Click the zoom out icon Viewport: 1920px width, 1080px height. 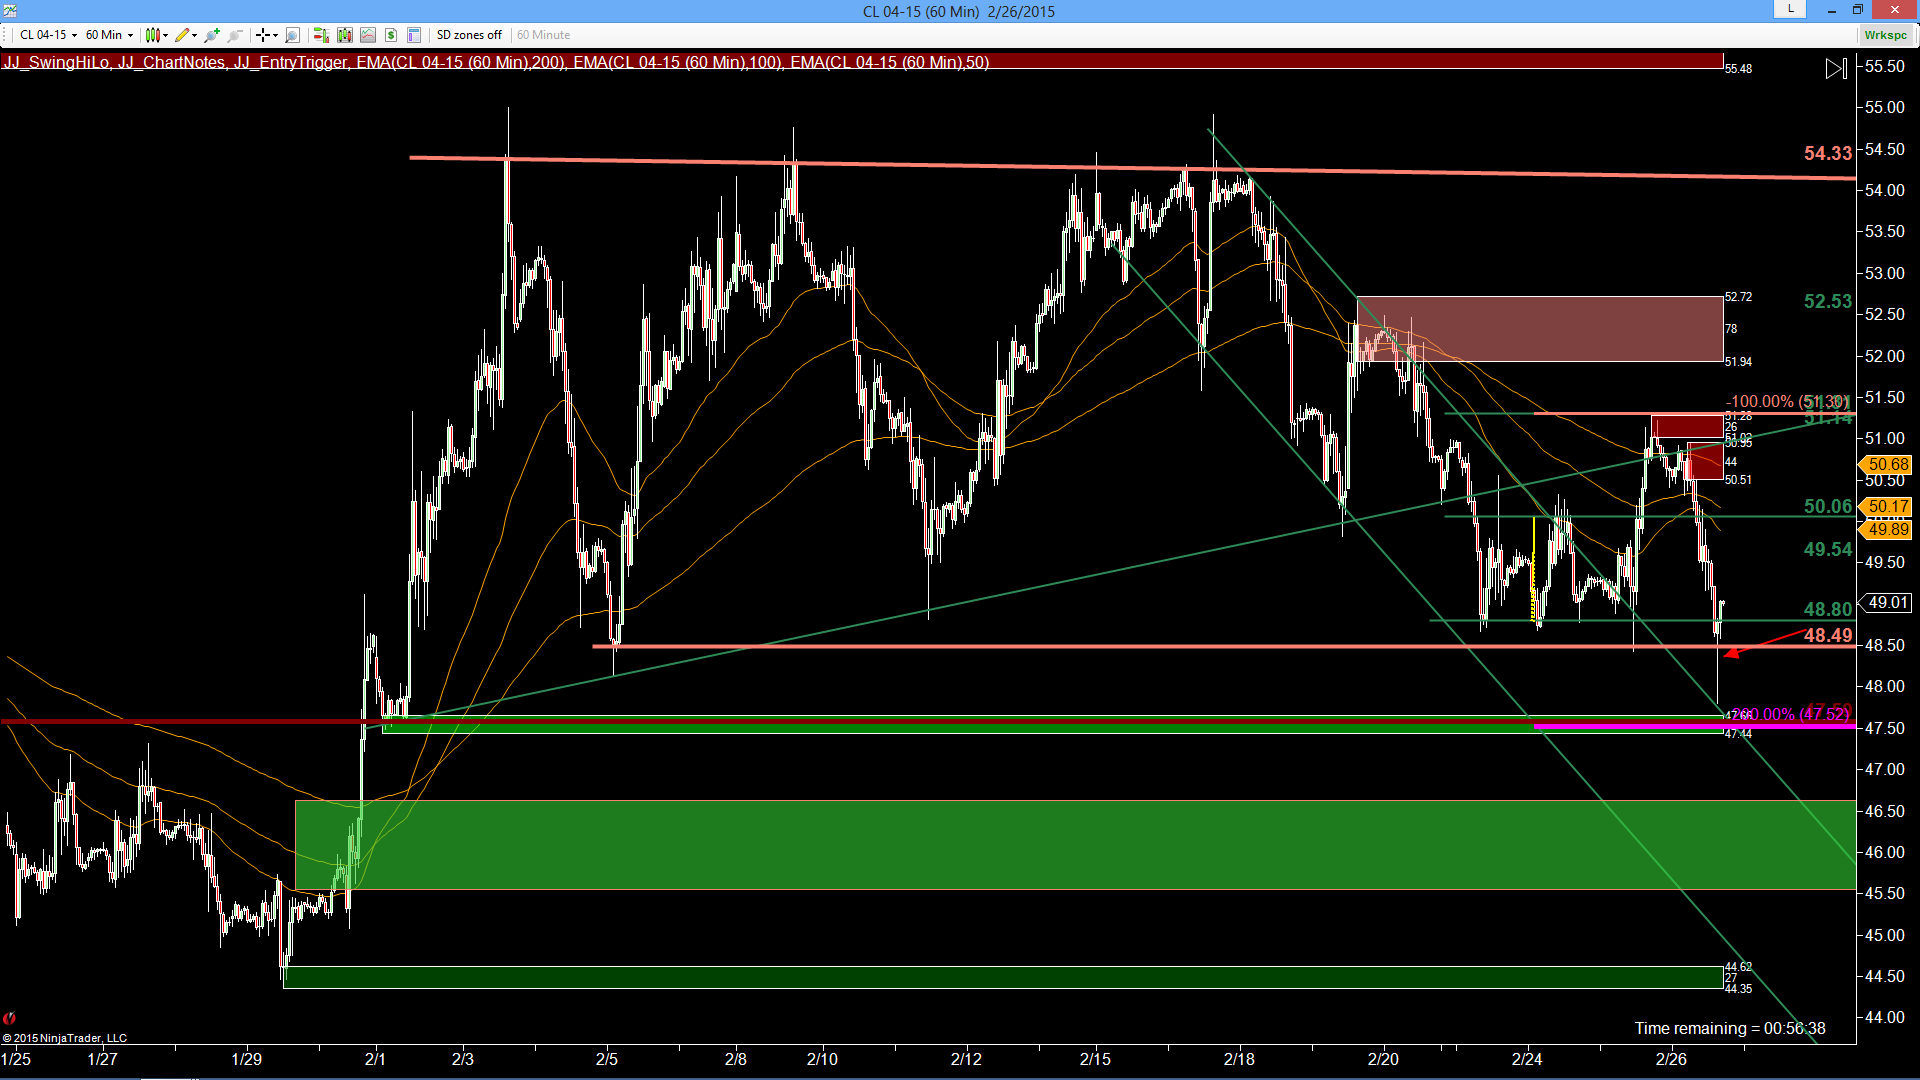coord(235,35)
